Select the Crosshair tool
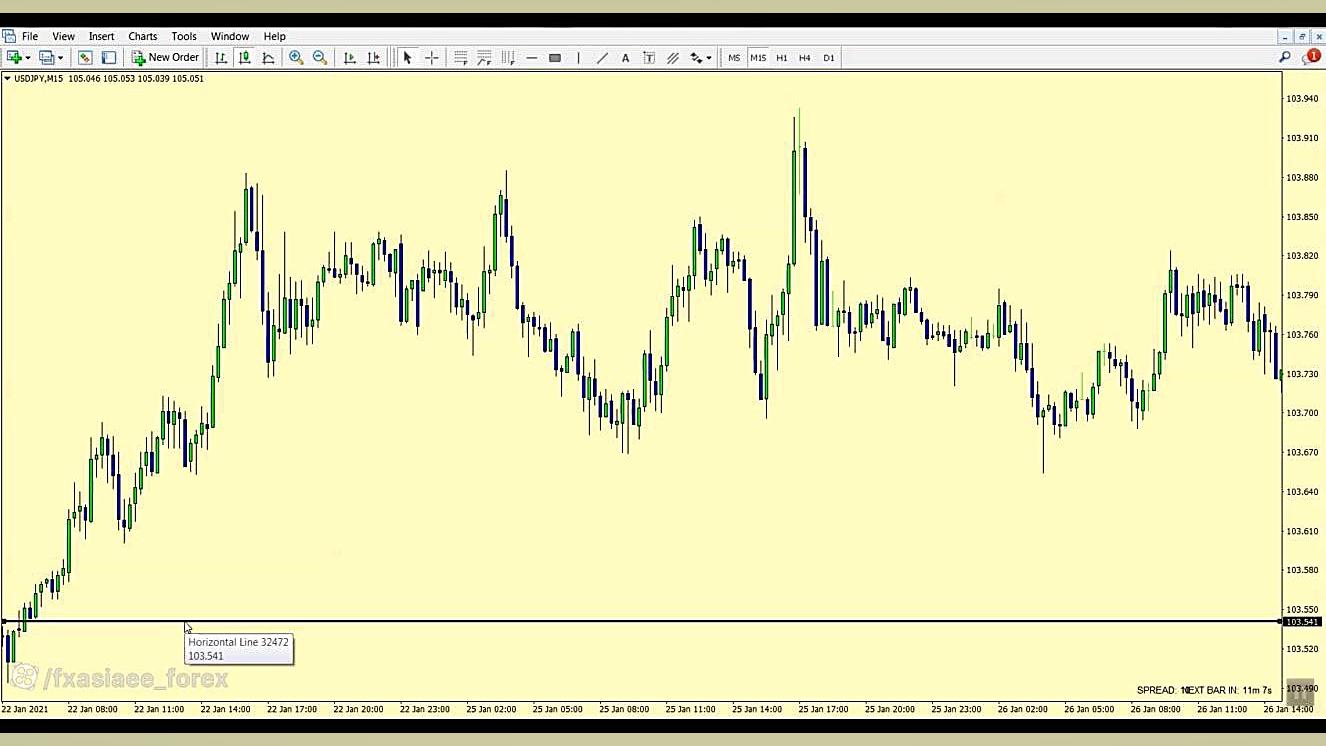Viewport: 1326px width, 746px height. (x=431, y=58)
